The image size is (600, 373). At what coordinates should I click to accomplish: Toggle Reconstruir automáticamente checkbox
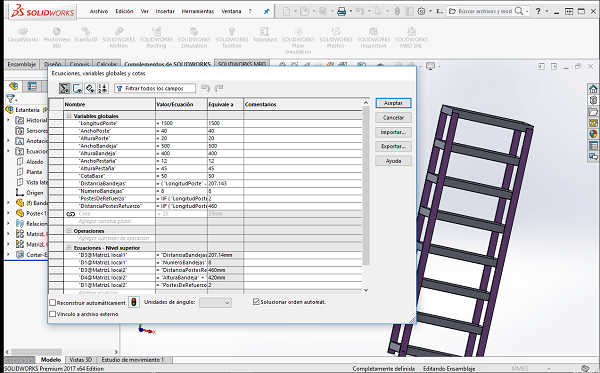pyautogui.click(x=53, y=303)
